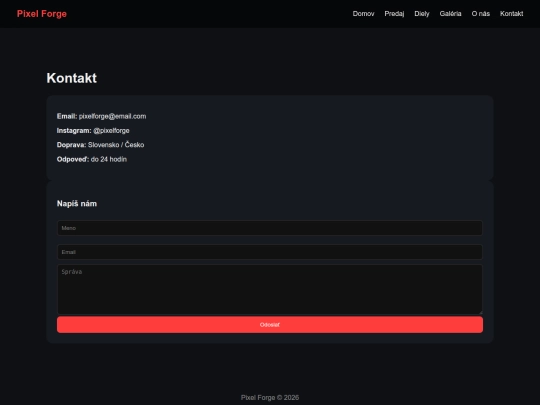Click the 'do 24 hodín' response time

pos(109,159)
